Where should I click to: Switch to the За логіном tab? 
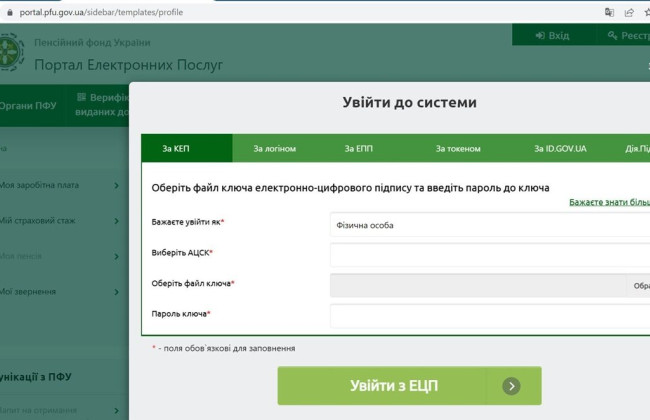tap(274, 148)
